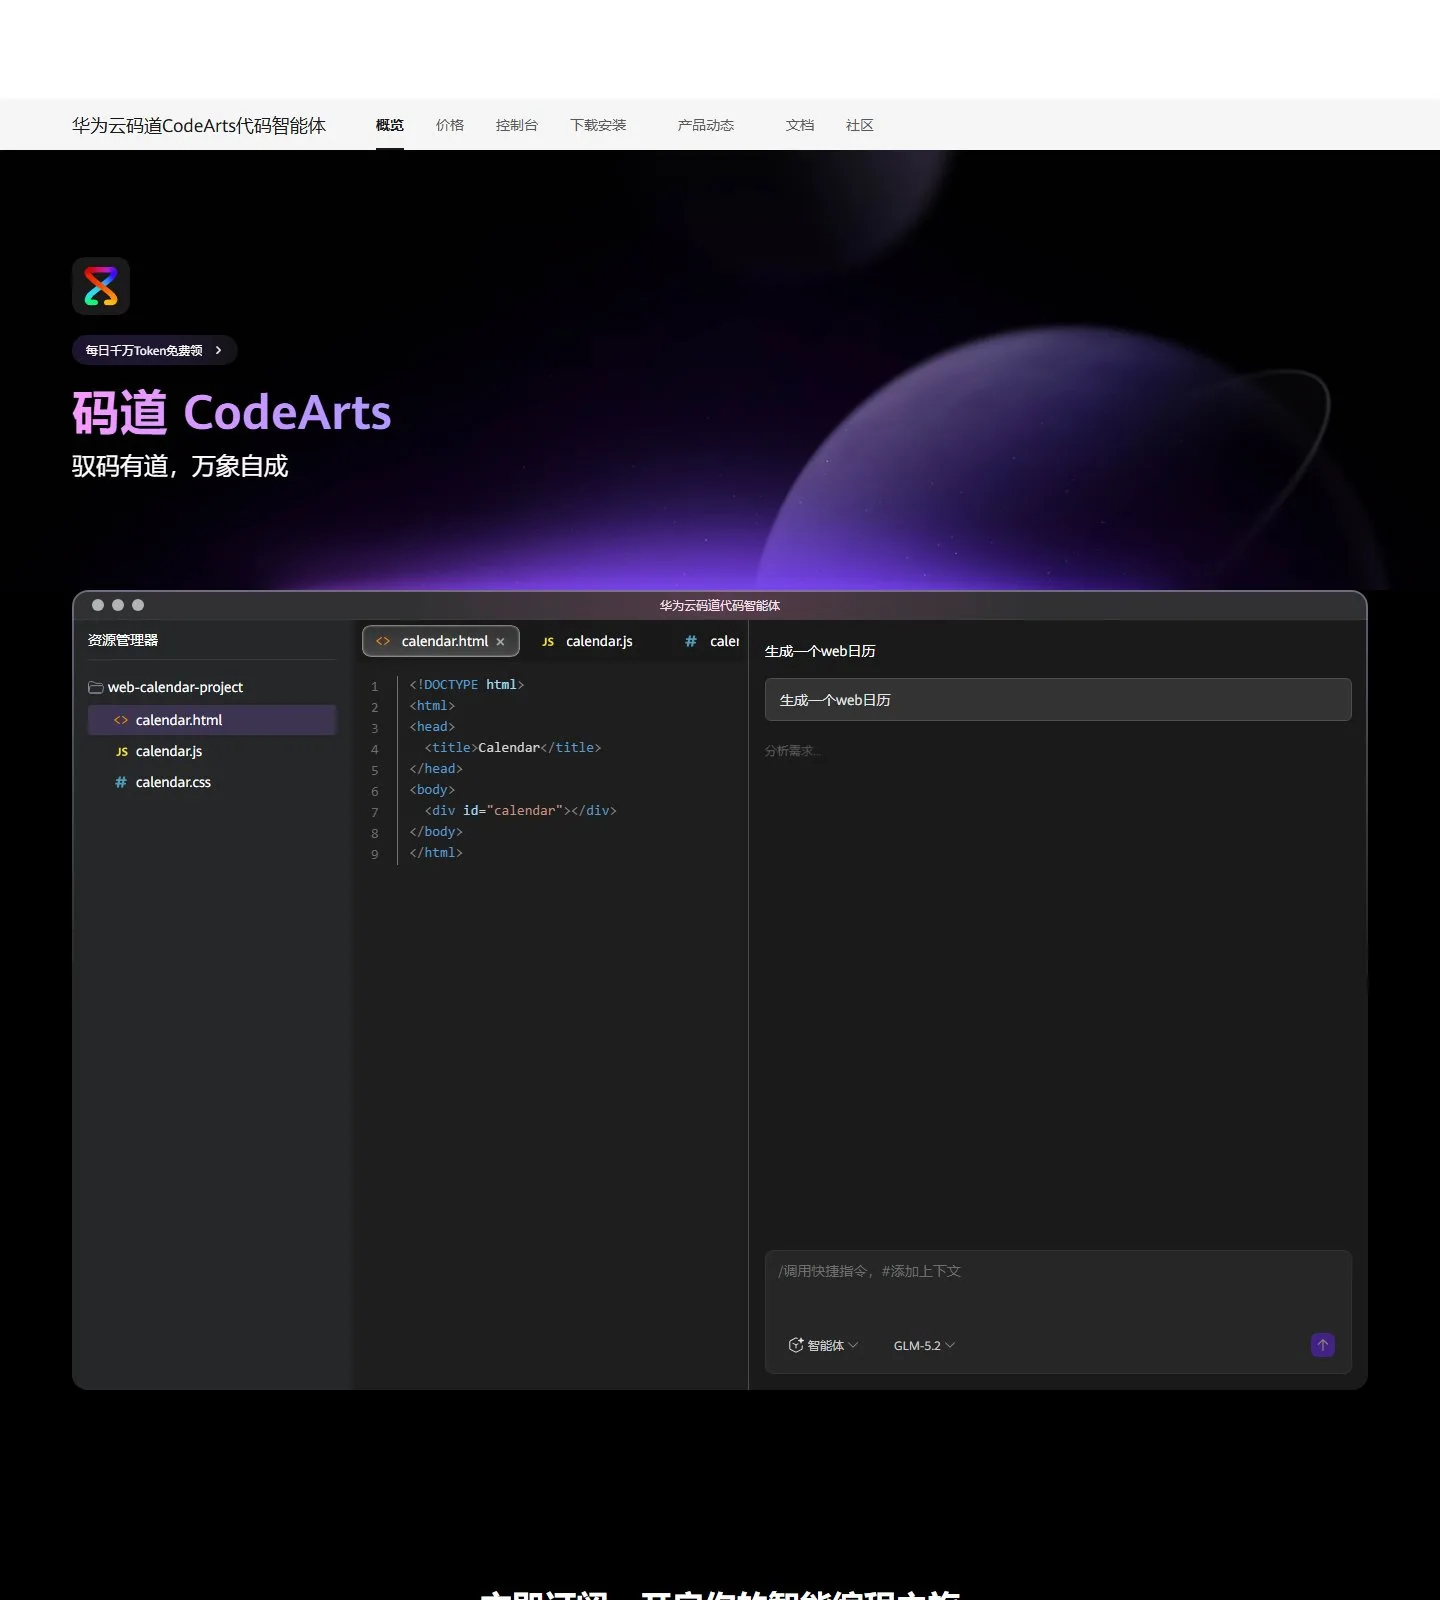Screen dimensions: 1440x1600
Task: Close the calendar.html editor tab
Action: [500, 642]
